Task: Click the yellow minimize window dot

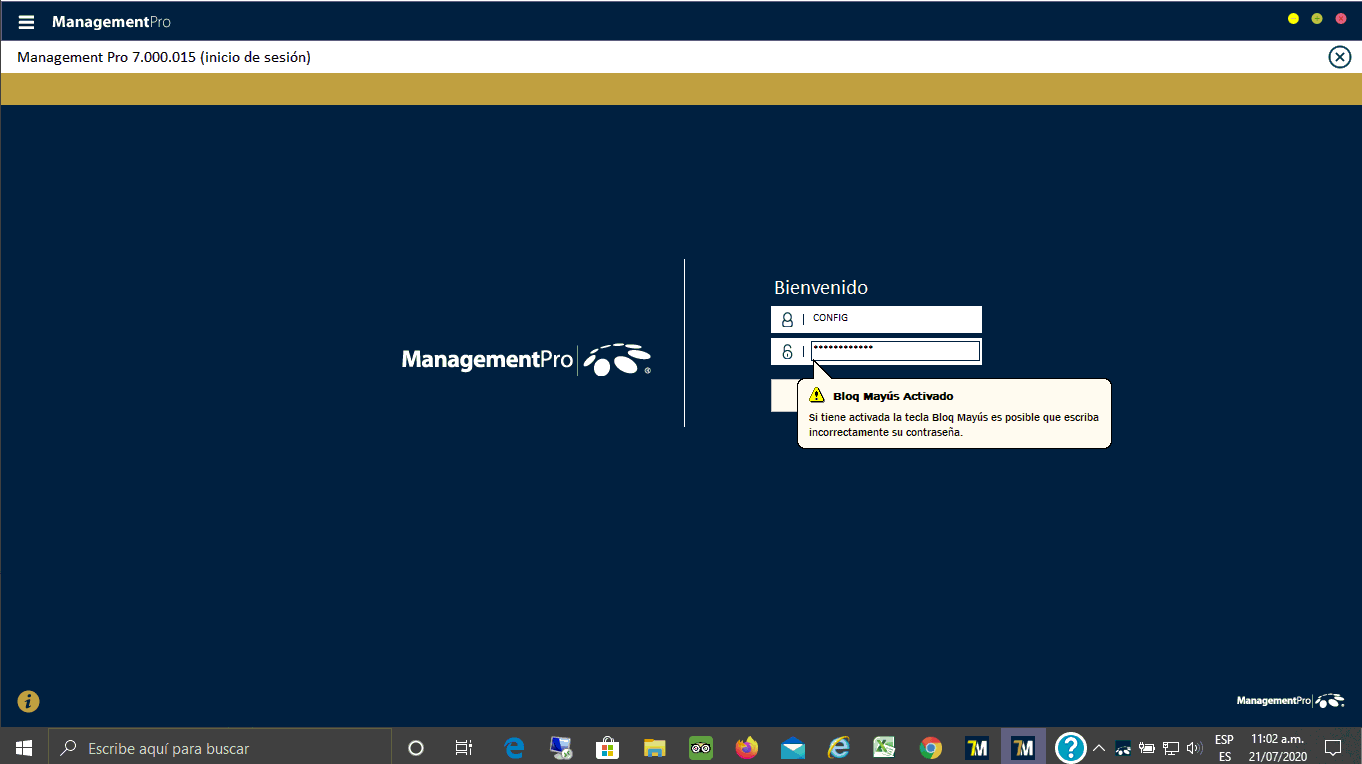Action: pyautogui.click(x=1293, y=19)
